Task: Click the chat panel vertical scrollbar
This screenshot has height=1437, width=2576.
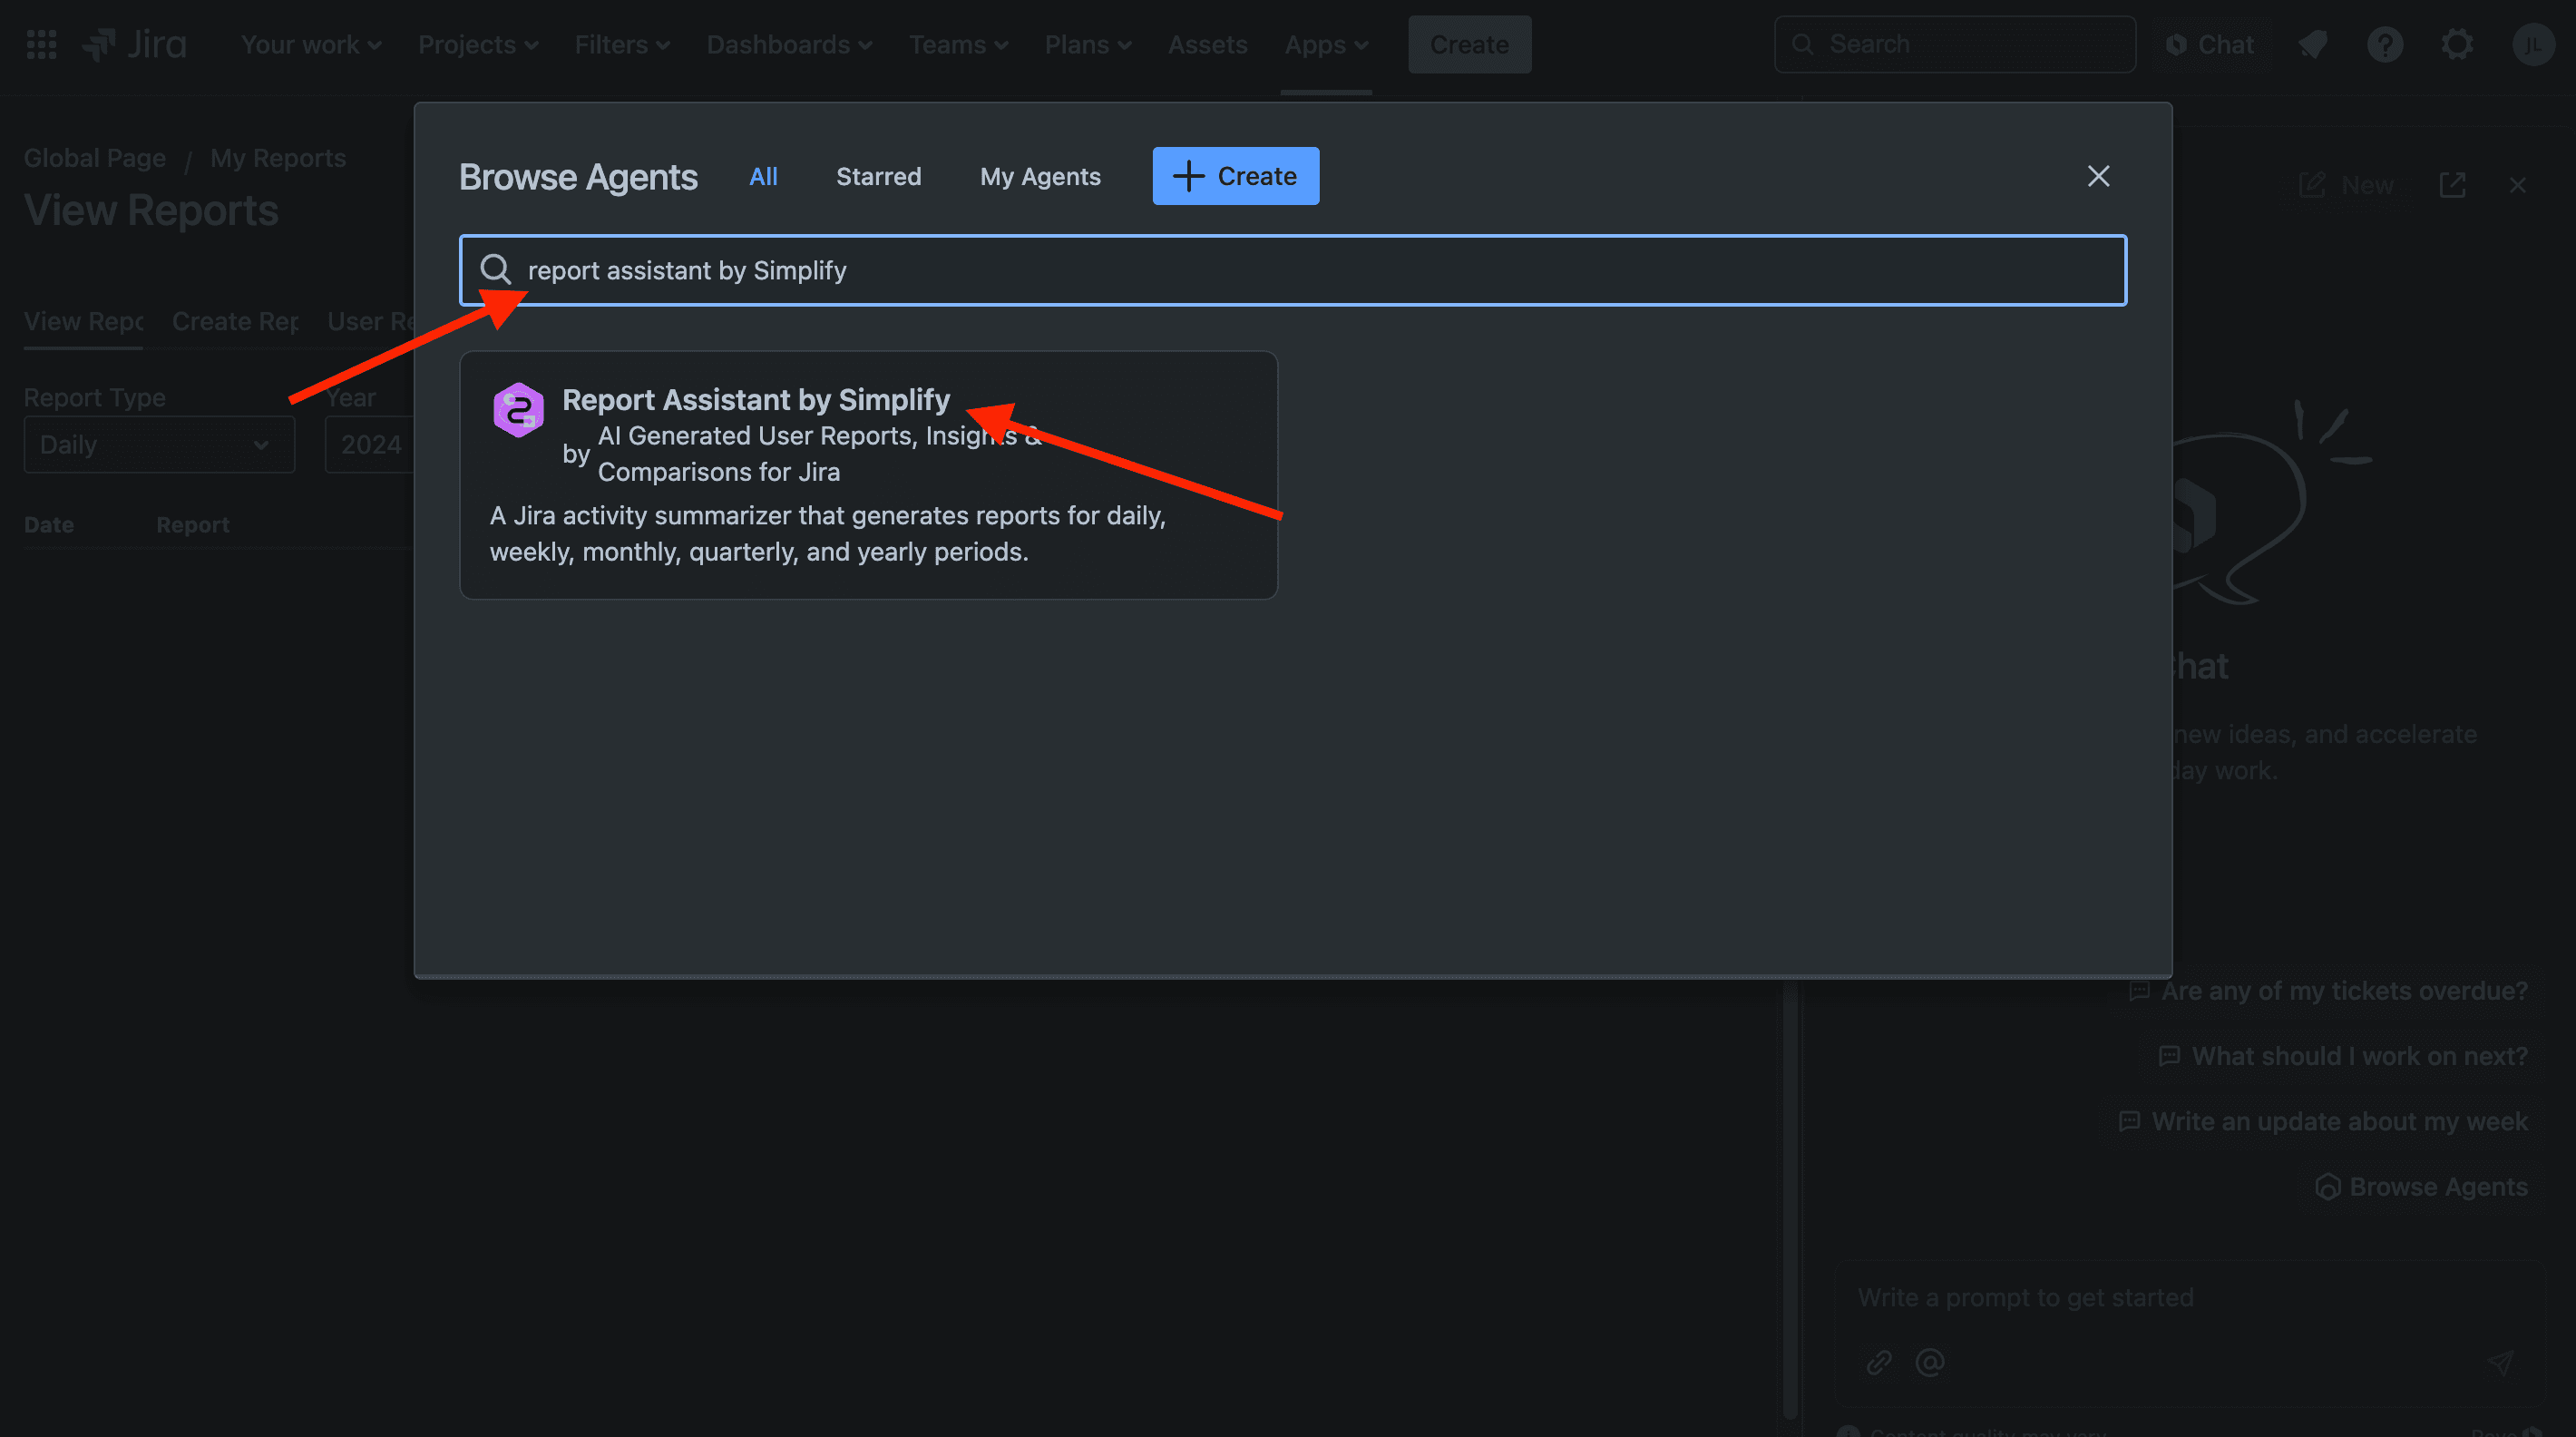Action: (1790, 1200)
